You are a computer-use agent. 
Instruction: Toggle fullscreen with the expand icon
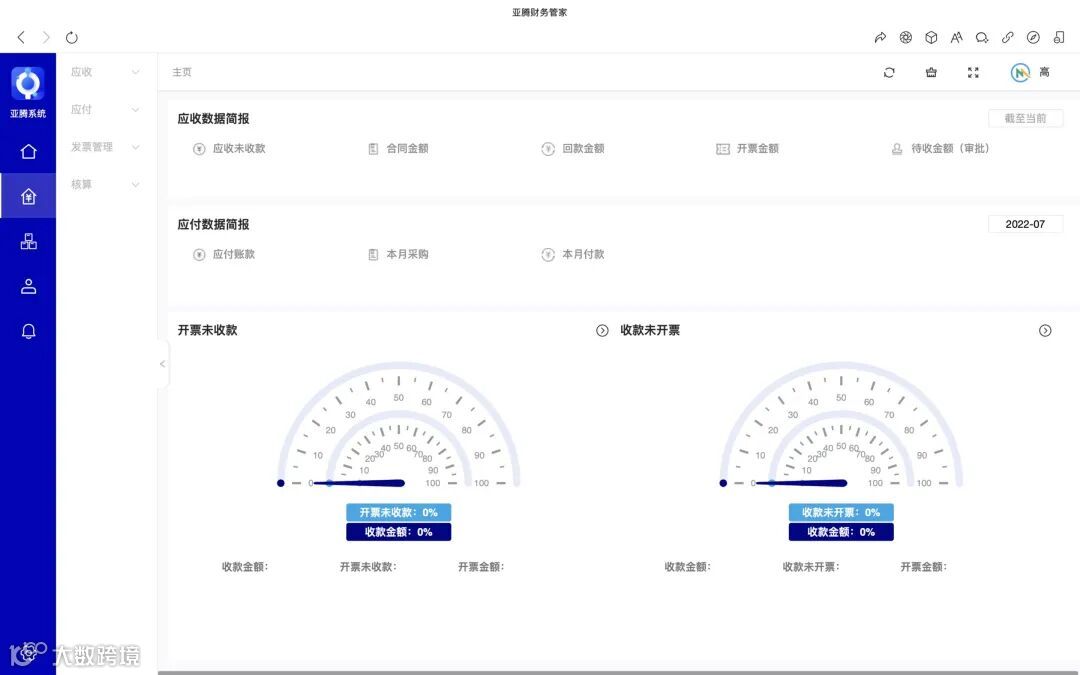pos(973,72)
